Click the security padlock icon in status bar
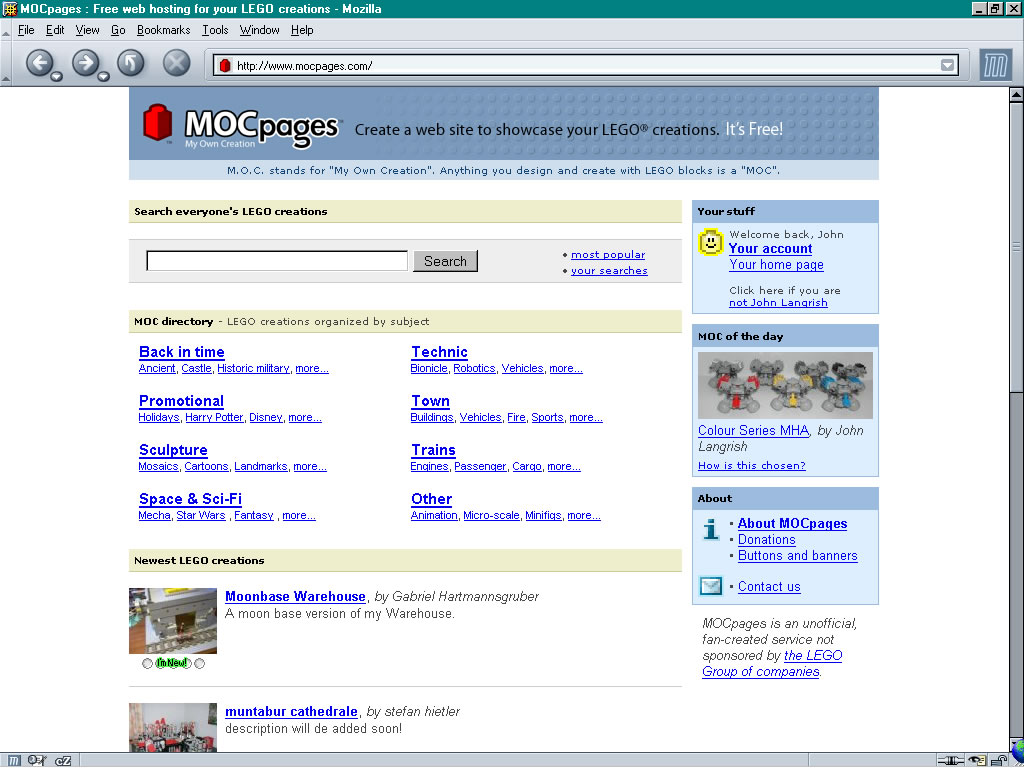The width and height of the screenshot is (1024, 768). click(x=999, y=760)
